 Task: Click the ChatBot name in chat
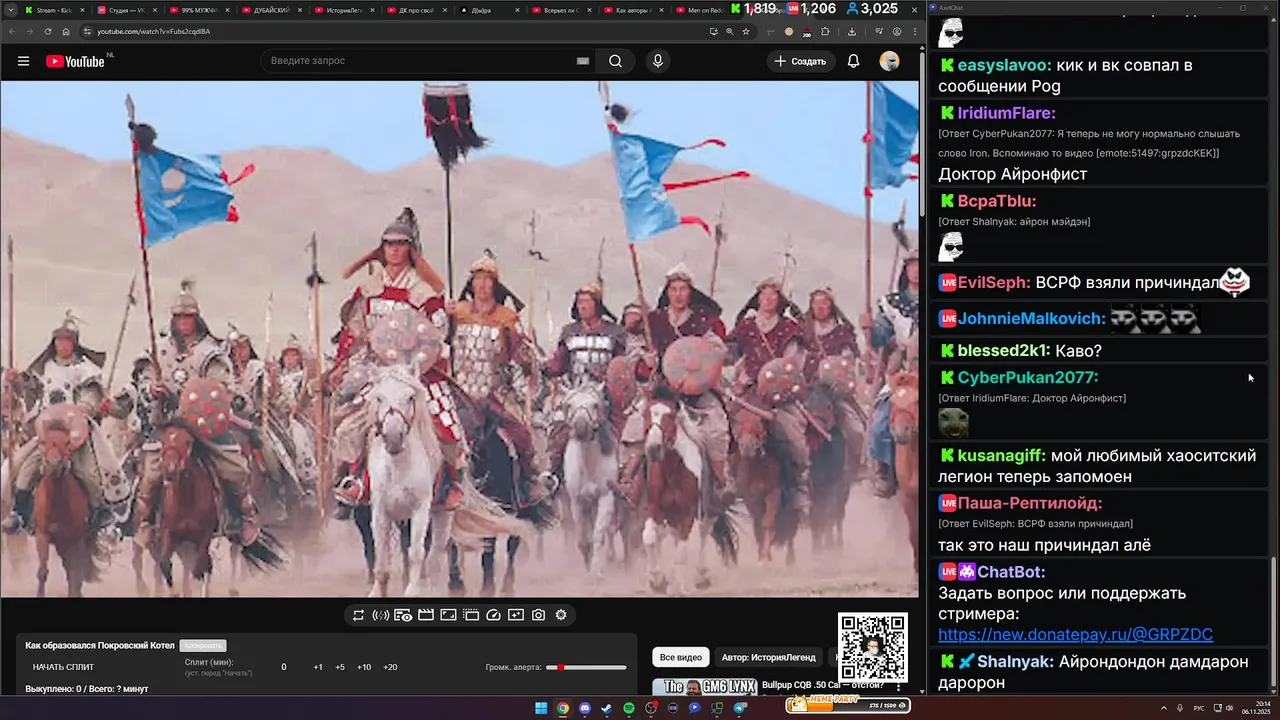click(1011, 572)
